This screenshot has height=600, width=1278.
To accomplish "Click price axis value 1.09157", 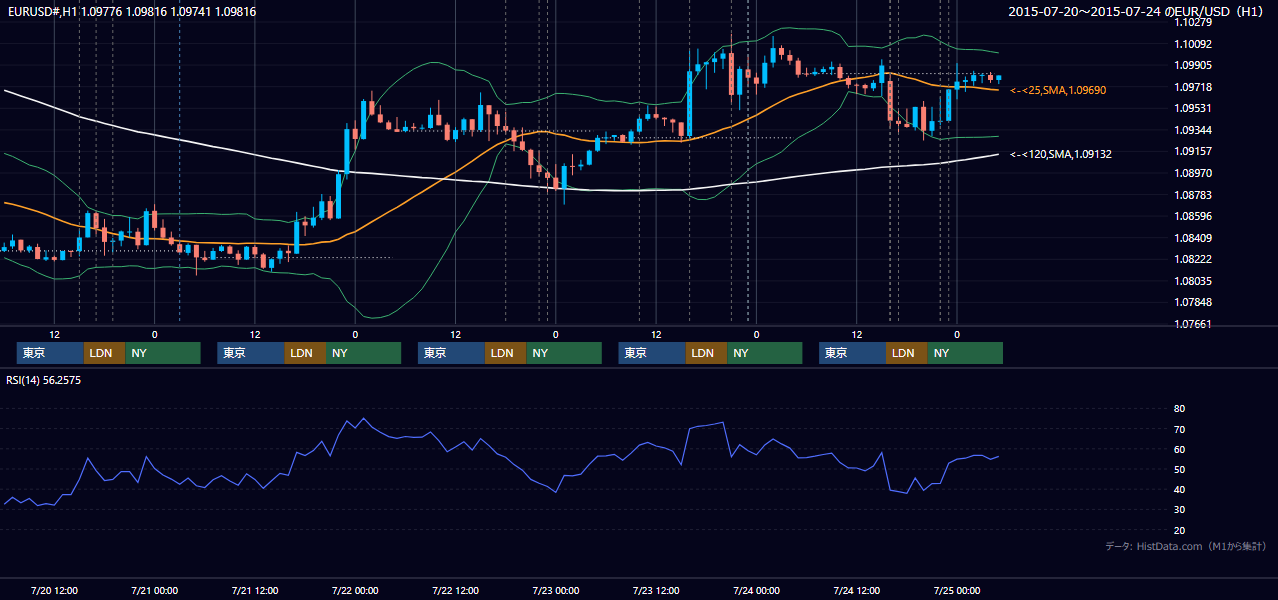I will (x=1194, y=151).
